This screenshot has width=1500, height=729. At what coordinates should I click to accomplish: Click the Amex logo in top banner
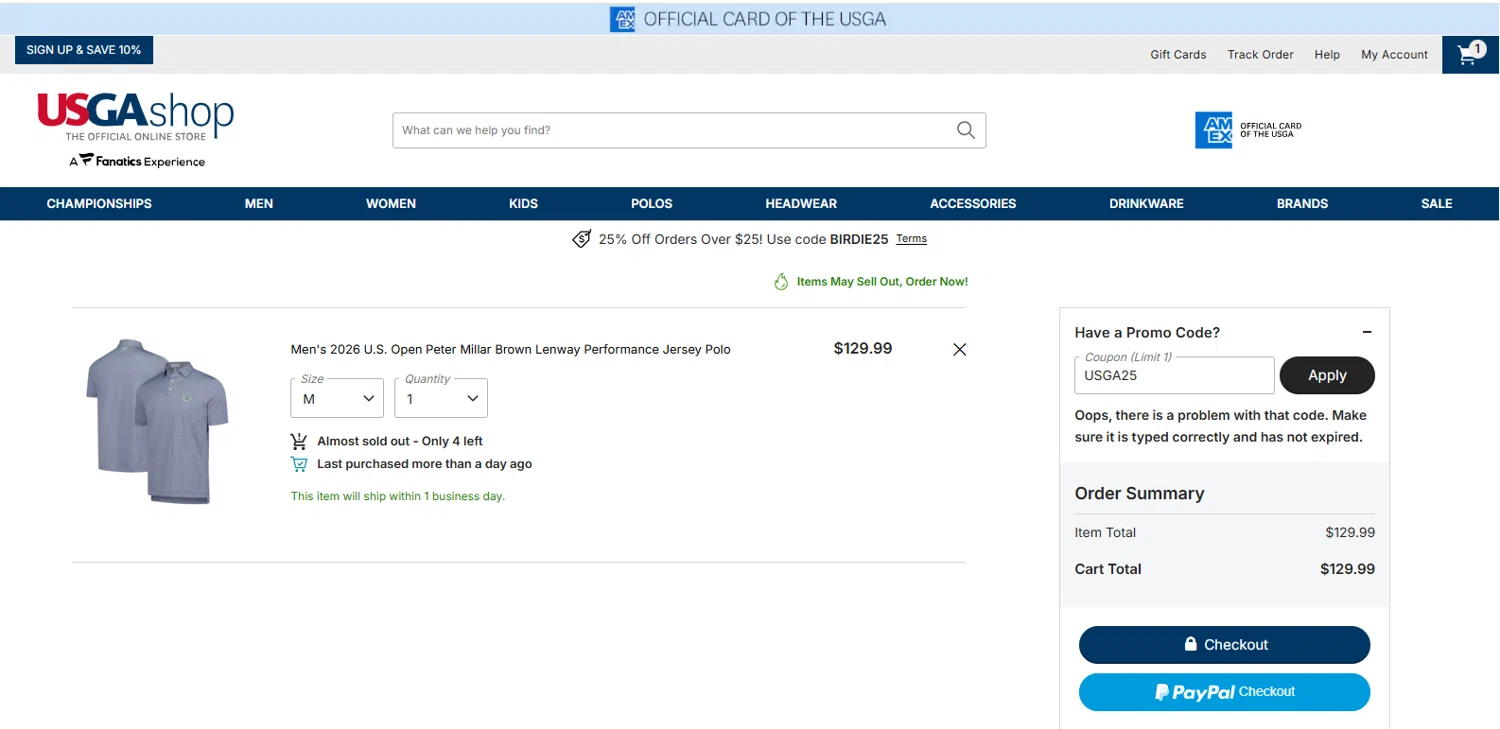[623, 19]
